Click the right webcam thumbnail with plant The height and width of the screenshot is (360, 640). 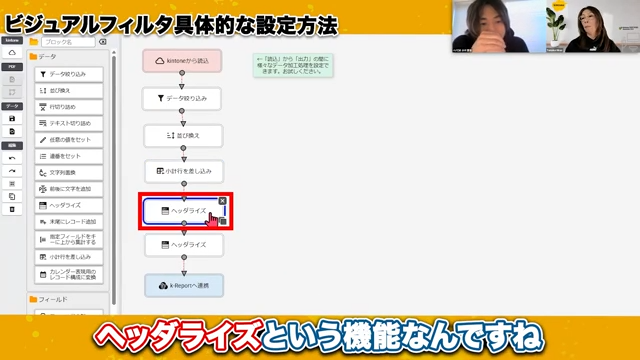tap(593, 26)
